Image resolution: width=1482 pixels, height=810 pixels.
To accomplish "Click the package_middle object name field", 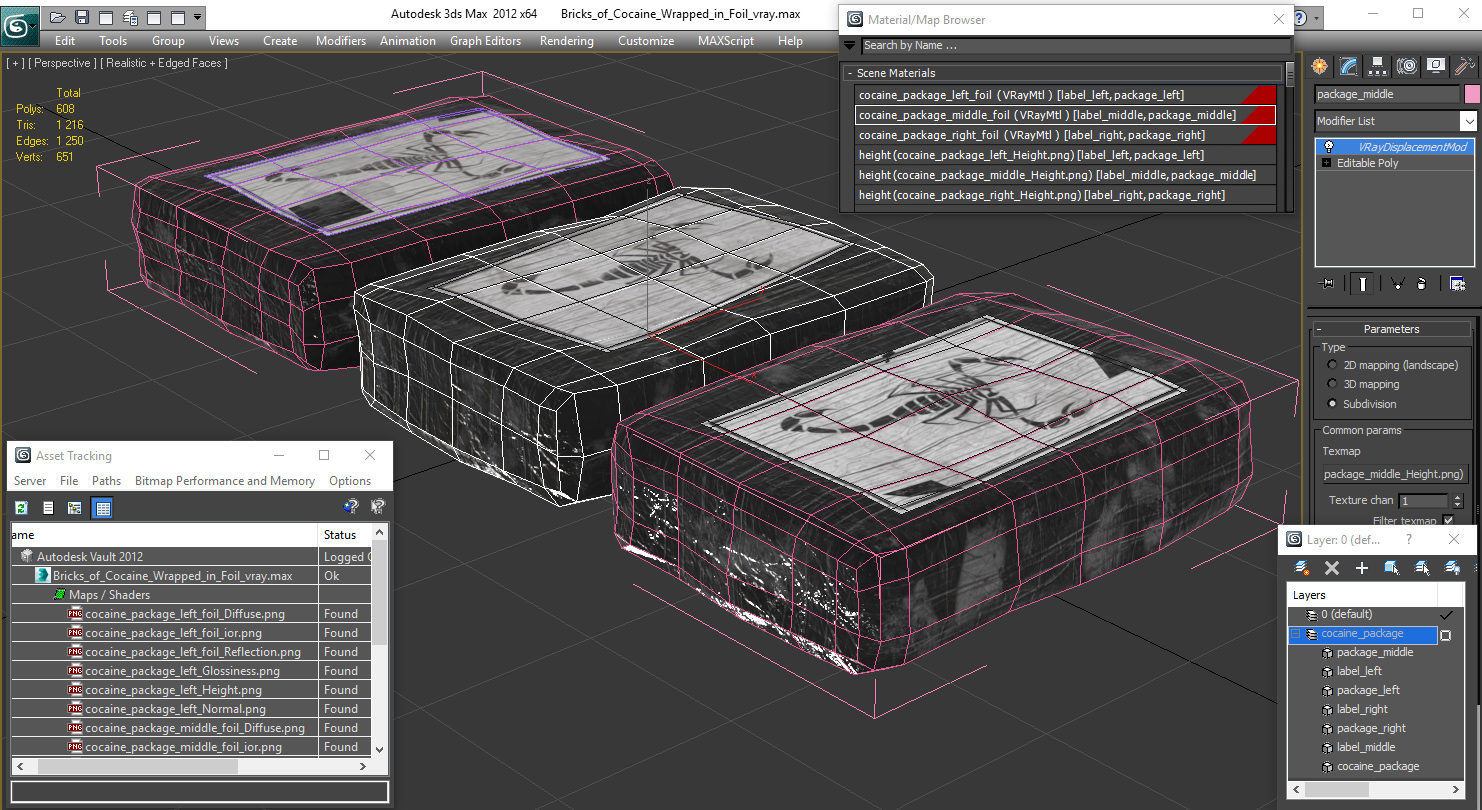I will (1387, 94).
